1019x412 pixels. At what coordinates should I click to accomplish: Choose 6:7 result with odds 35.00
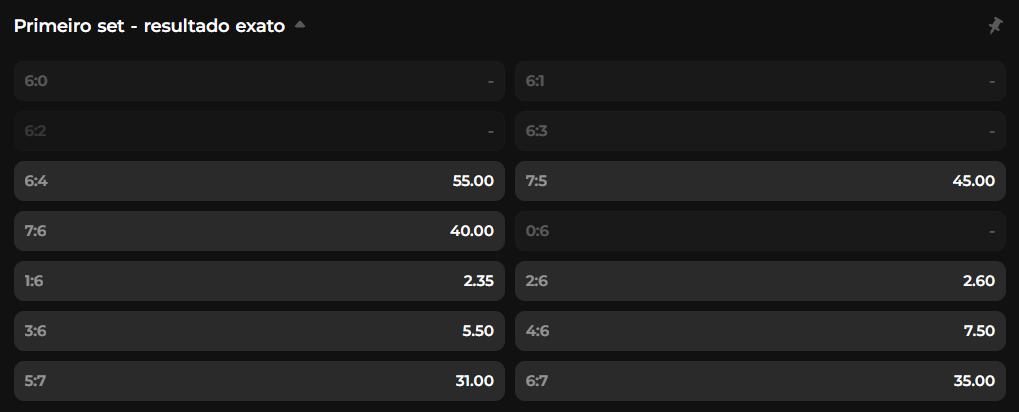pos(760,381)
